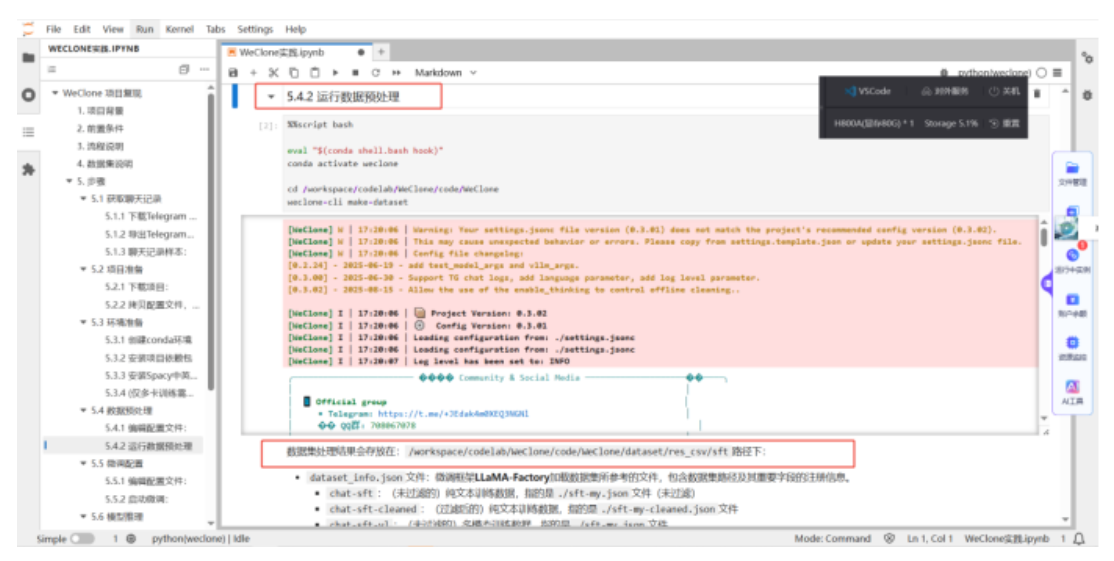1114x561 pixels.
Task: Collapse the 5.2 项目准备 tree node
Action: click(84, 269)
